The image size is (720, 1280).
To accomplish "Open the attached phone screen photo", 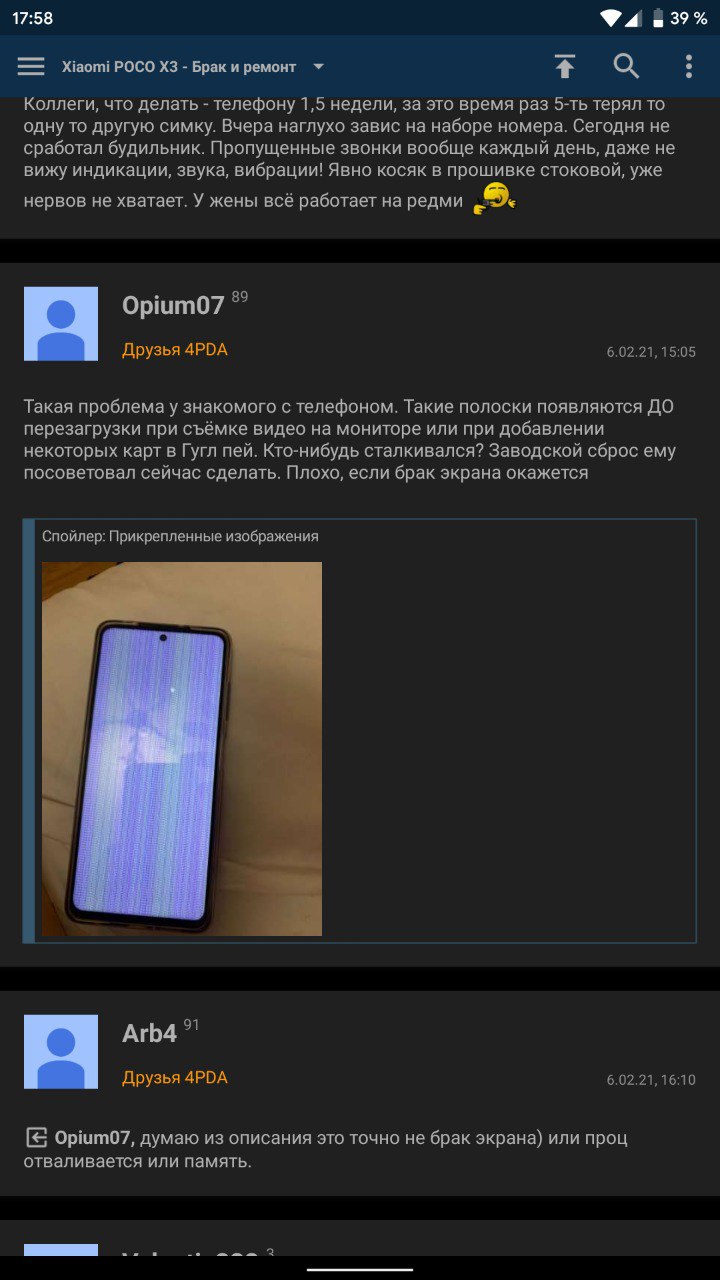I will pyautogui.click(x=182, y=749).
